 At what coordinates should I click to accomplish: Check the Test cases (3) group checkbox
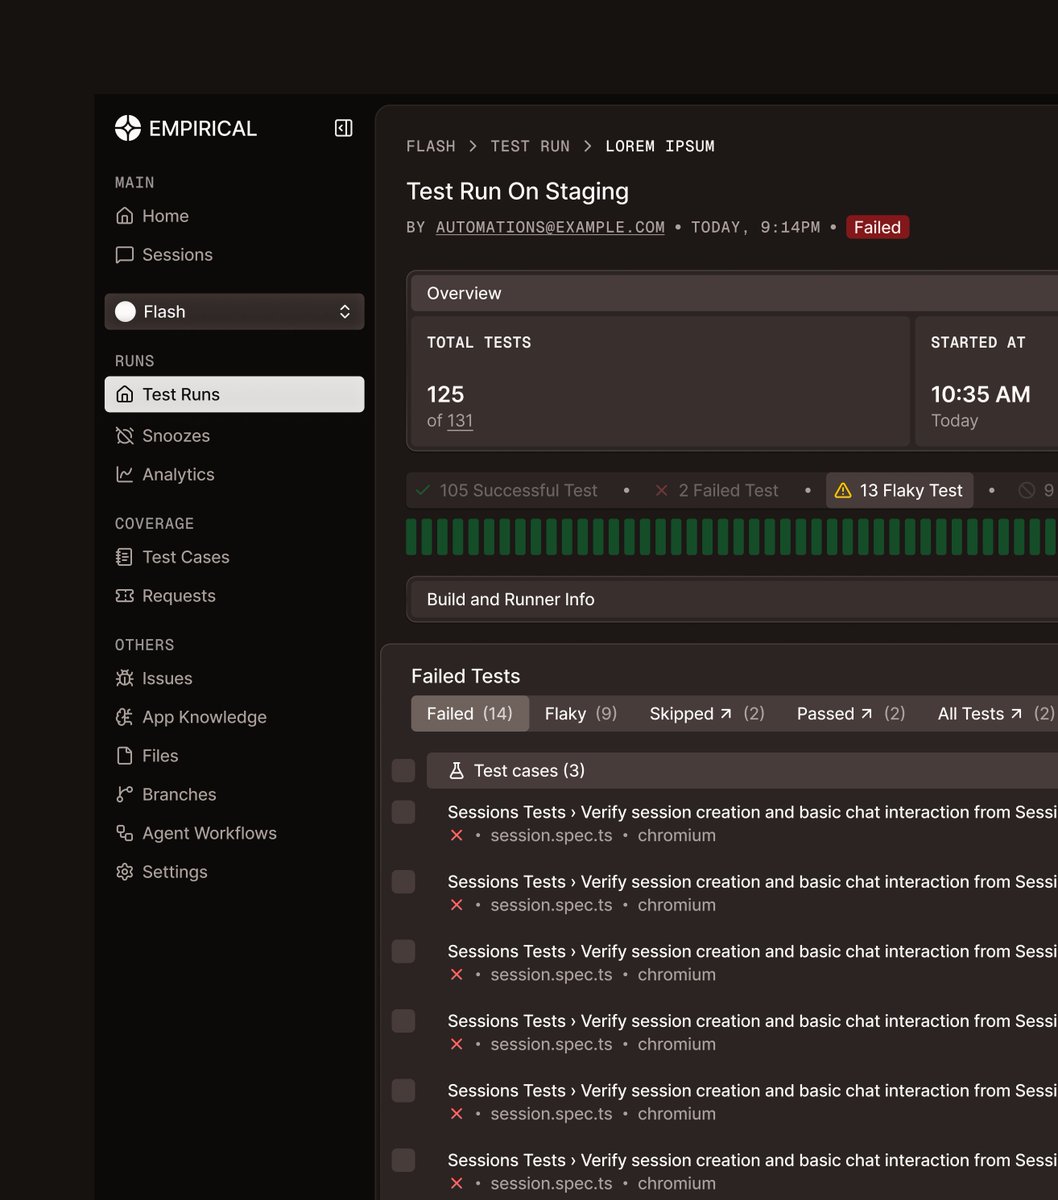tap(403, 770)
